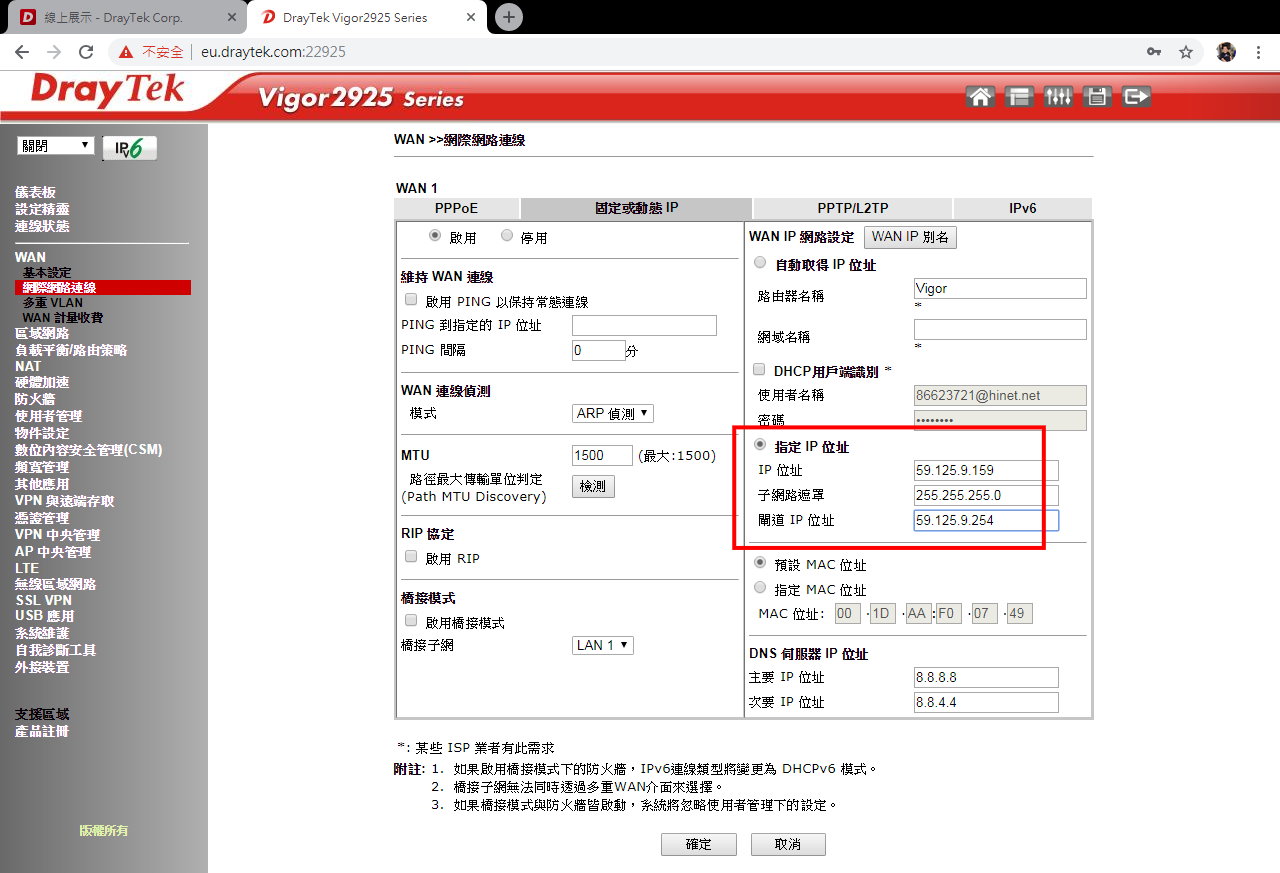Click the layout panel icon in header
The width and height of the screenshot is (1280, 873).
click(1019, 97)
